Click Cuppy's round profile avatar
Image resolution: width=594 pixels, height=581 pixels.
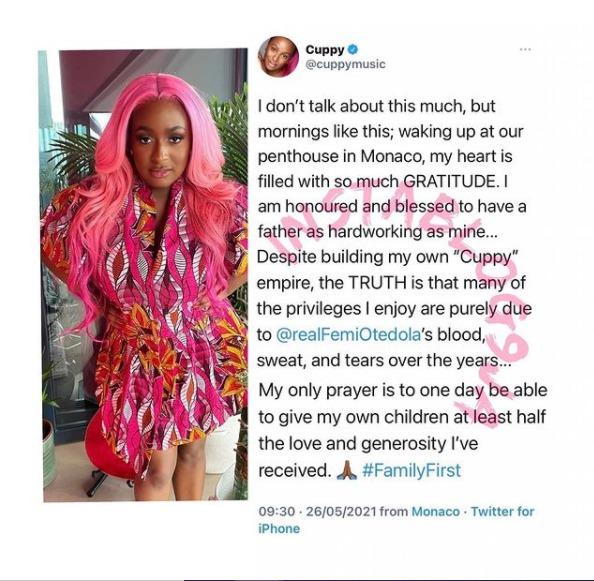tap(278, 56)
